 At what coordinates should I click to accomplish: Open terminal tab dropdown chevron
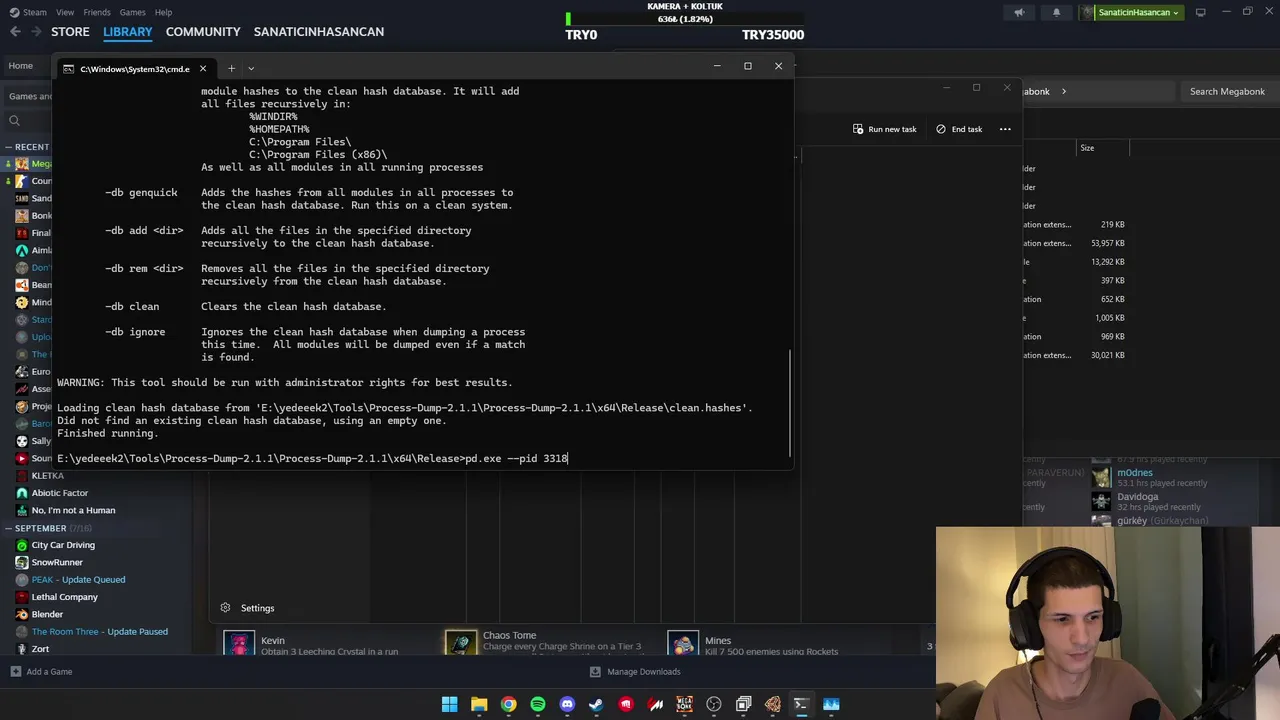[251, 68]
